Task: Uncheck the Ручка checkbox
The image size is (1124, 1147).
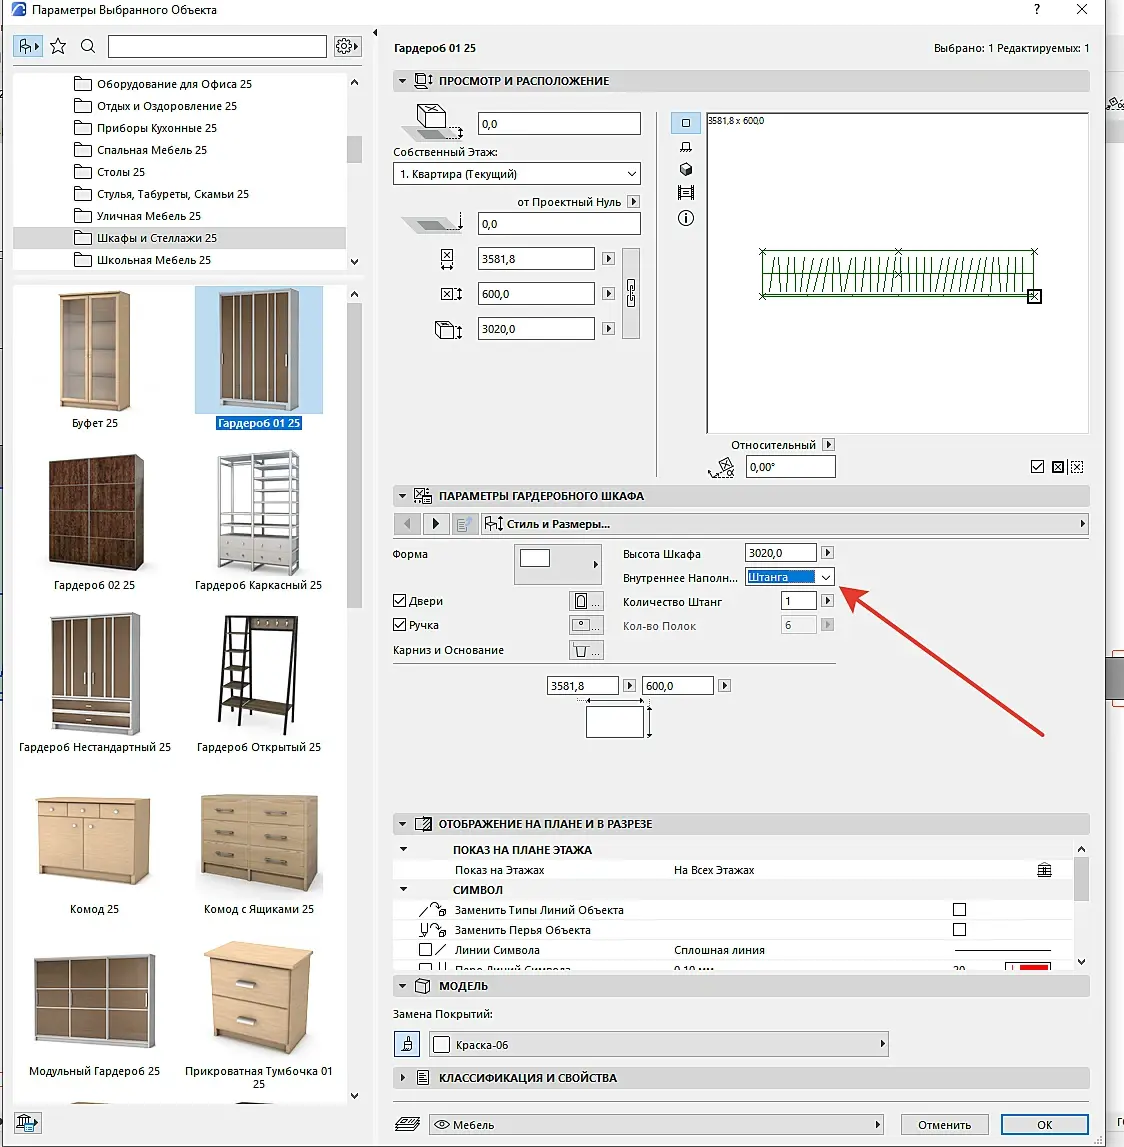Action: [x=400, y=625]
